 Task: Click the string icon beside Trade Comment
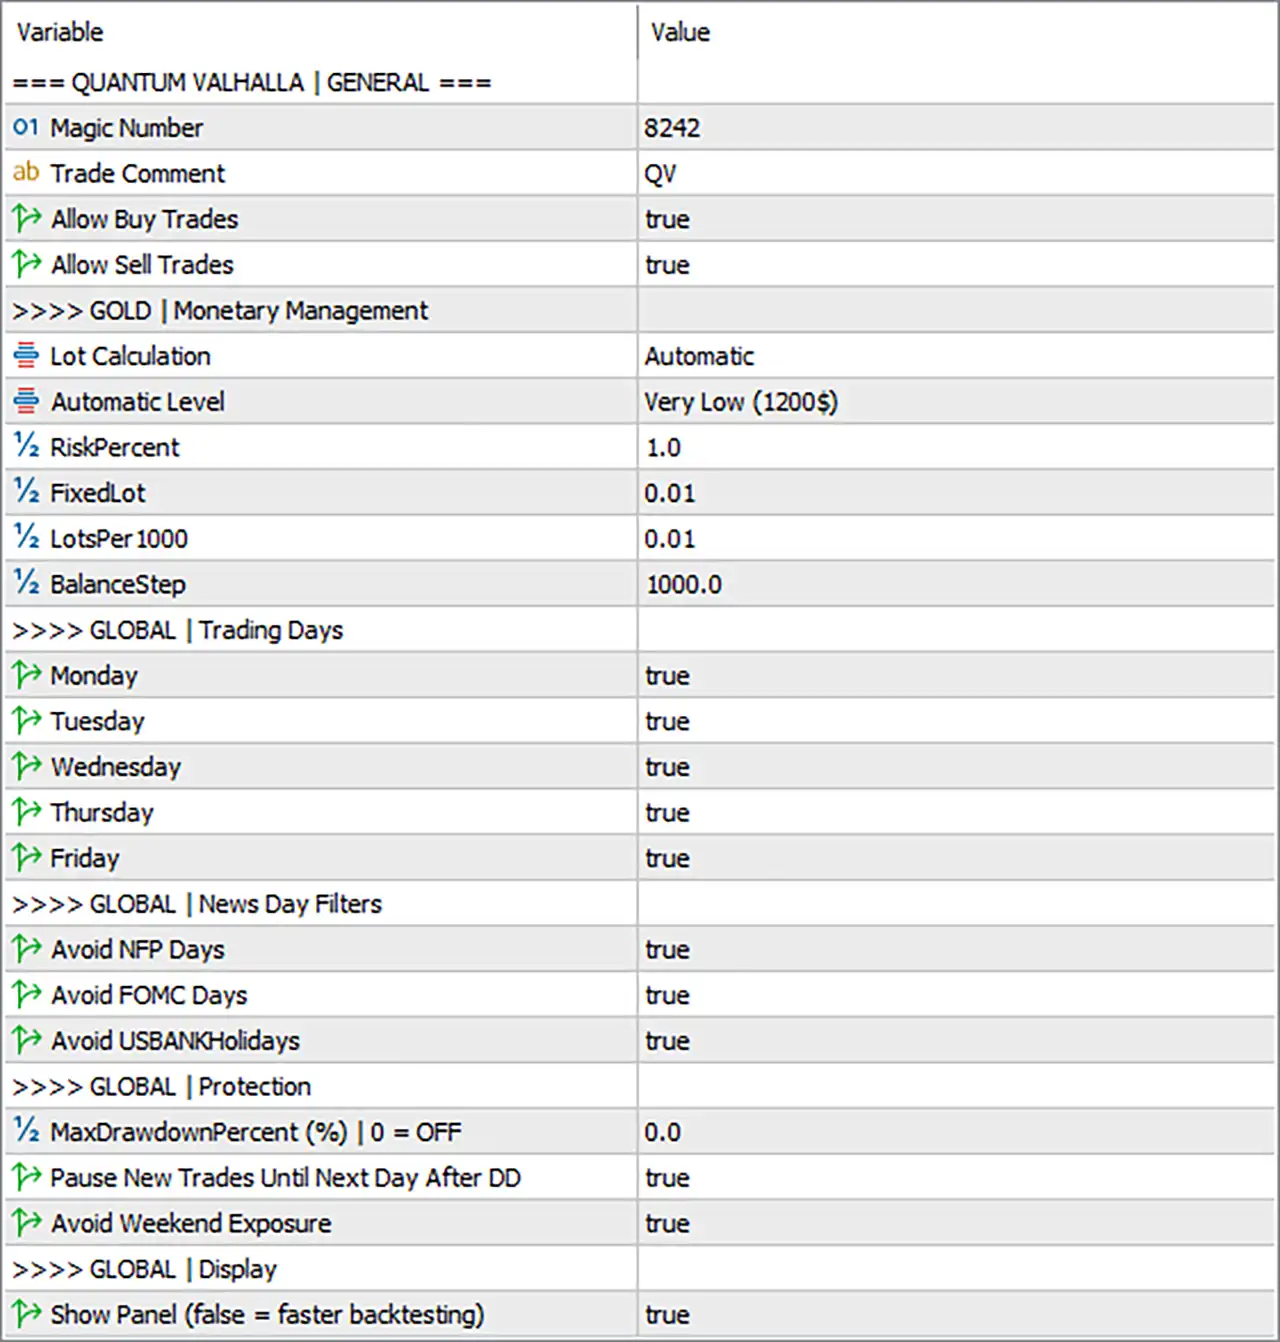[26, 173]
